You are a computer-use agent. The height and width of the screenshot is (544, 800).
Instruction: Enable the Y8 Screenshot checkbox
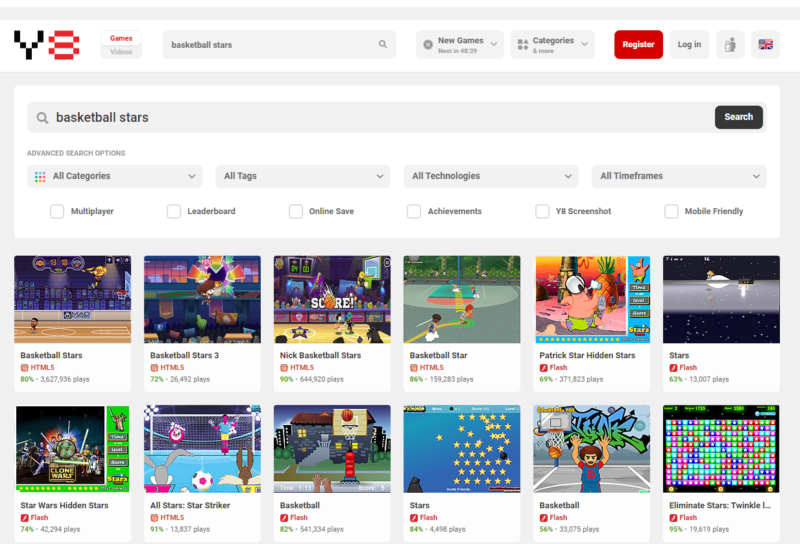(542, 211)
